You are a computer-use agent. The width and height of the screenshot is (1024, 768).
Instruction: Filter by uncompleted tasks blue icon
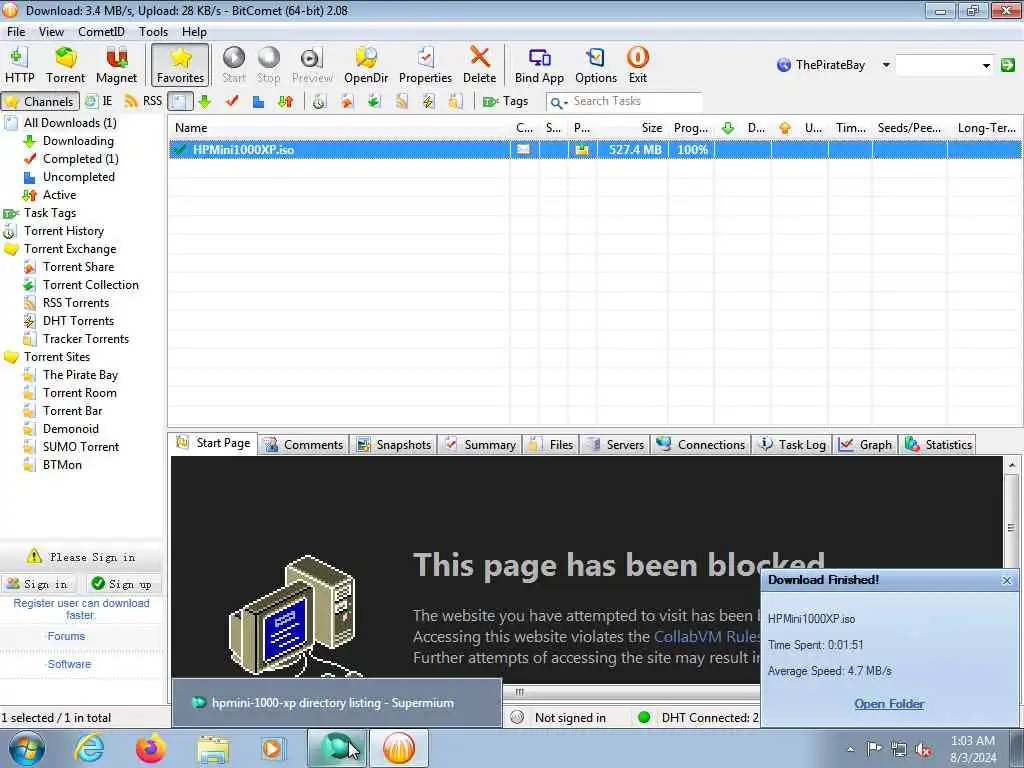(x=259, y=101)
